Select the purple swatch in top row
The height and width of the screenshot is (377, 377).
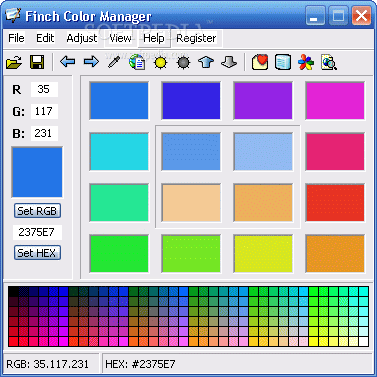click(263, 101)
